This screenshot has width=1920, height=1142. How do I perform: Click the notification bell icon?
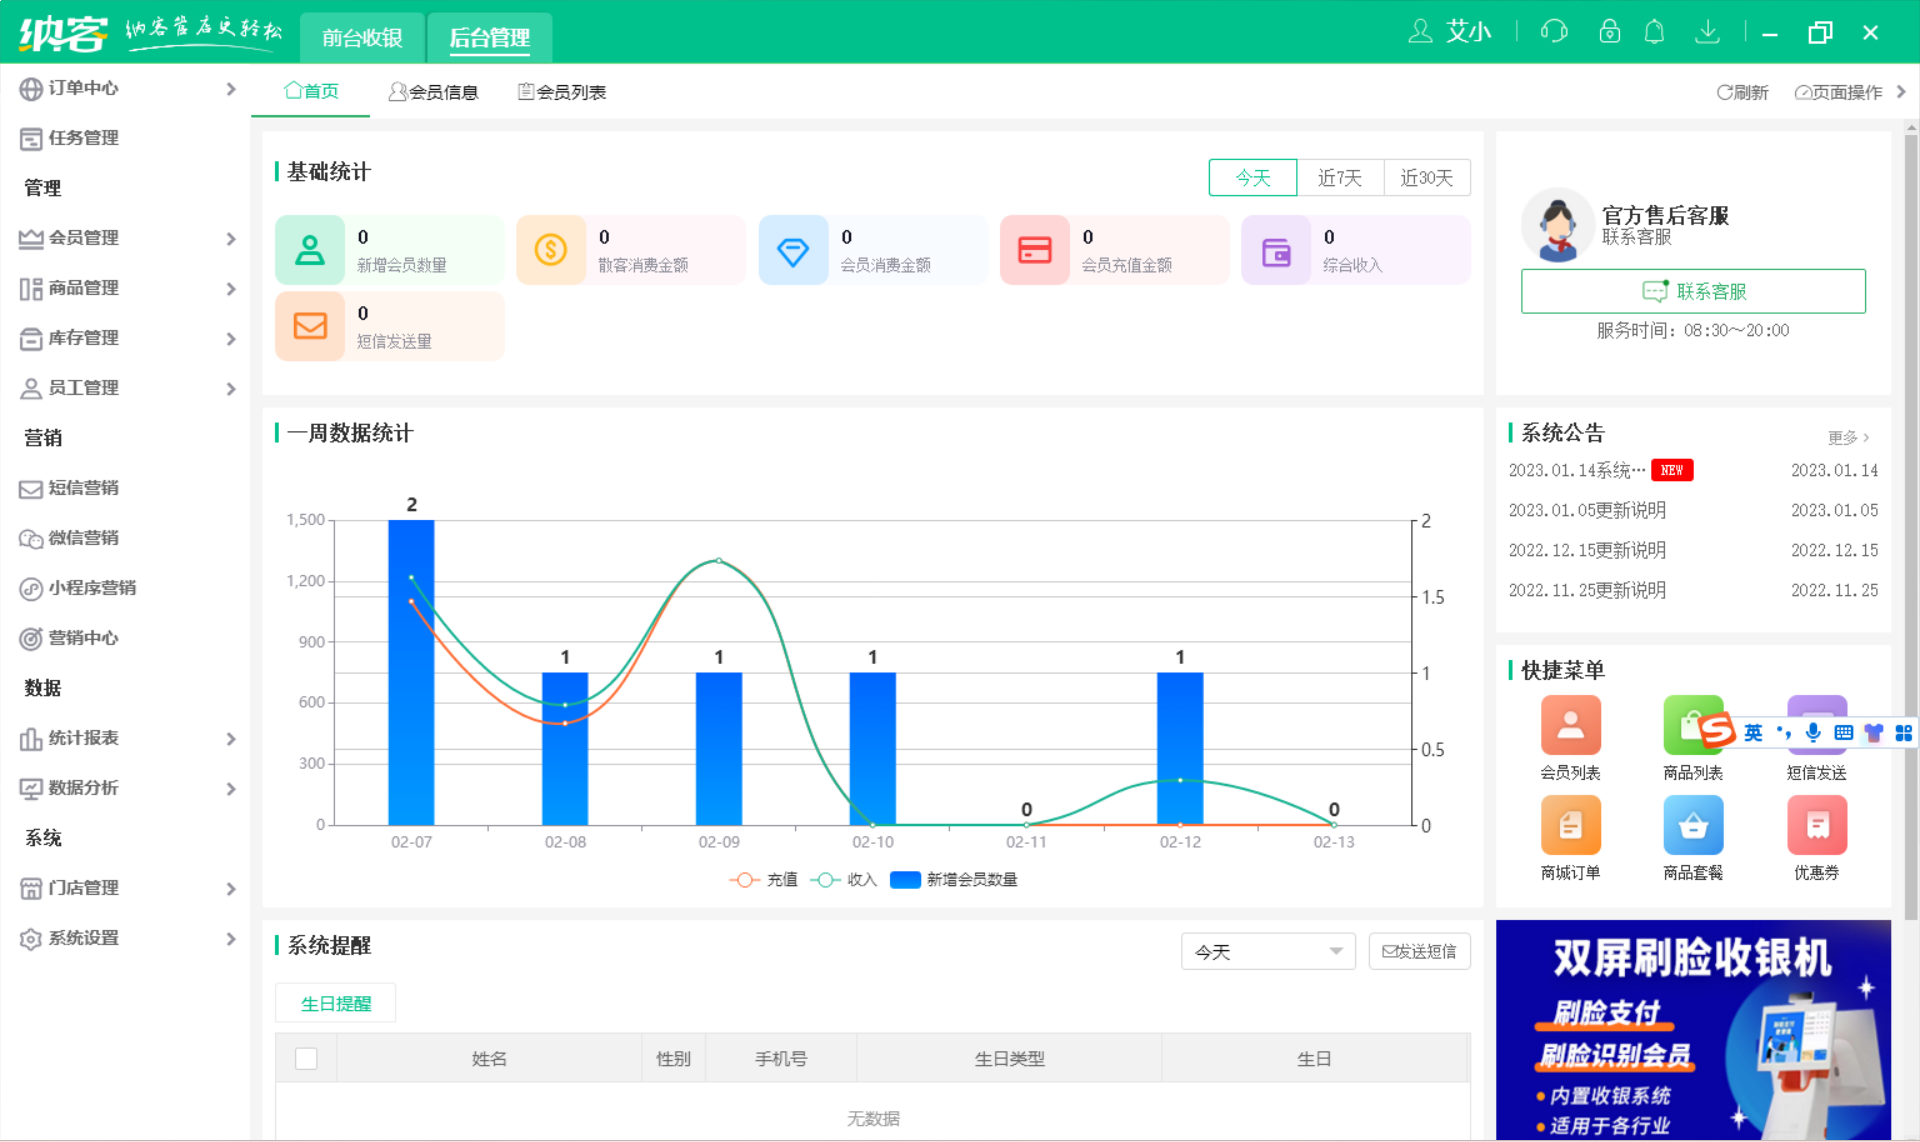1655,31
